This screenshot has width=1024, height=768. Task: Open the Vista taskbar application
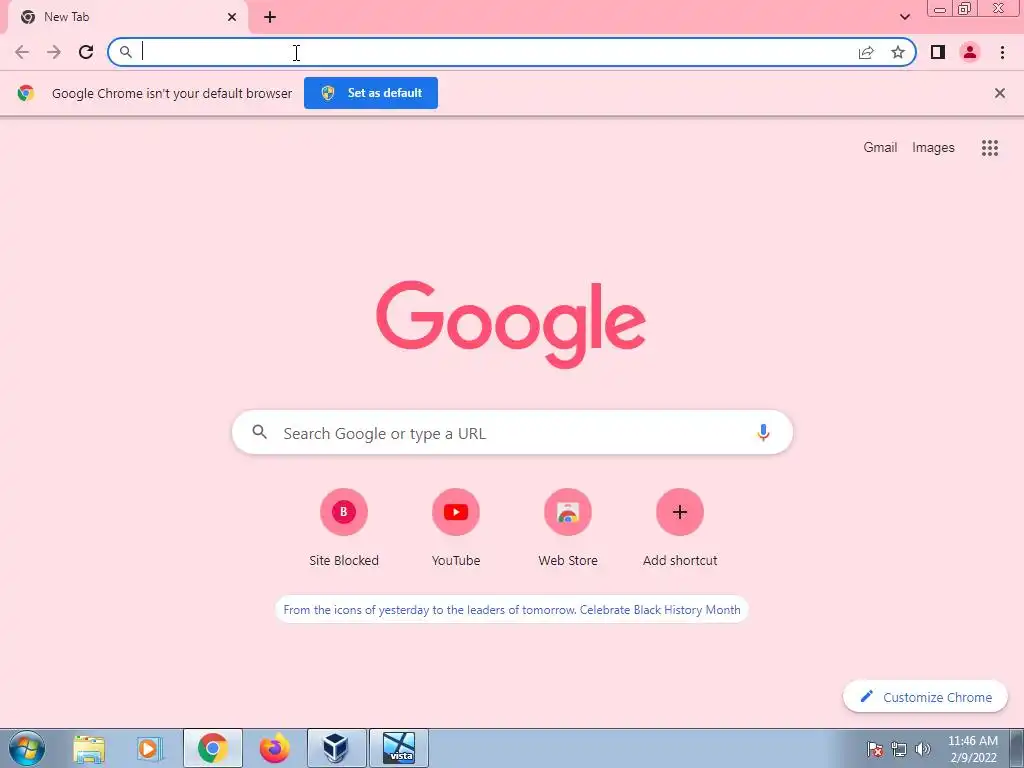pos(399,748)
